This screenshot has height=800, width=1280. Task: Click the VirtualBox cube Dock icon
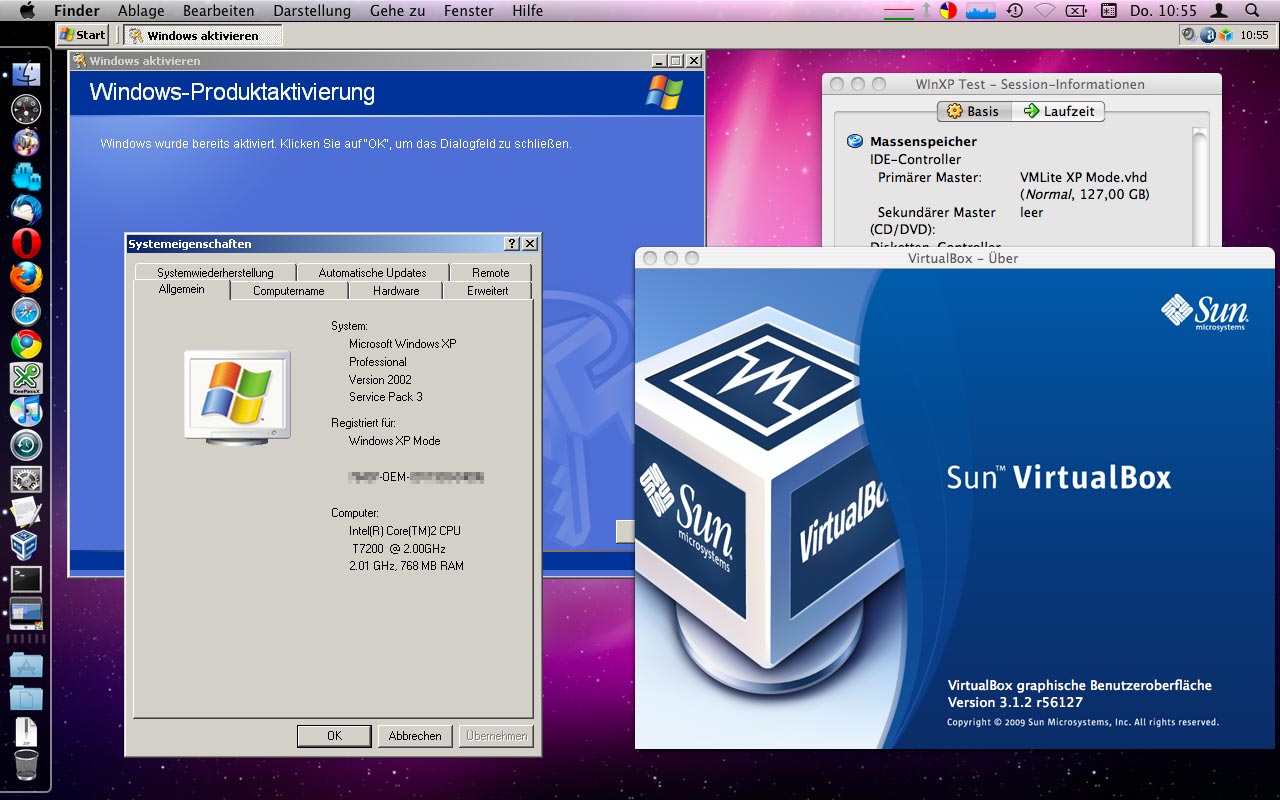click(x=24, y=545)
